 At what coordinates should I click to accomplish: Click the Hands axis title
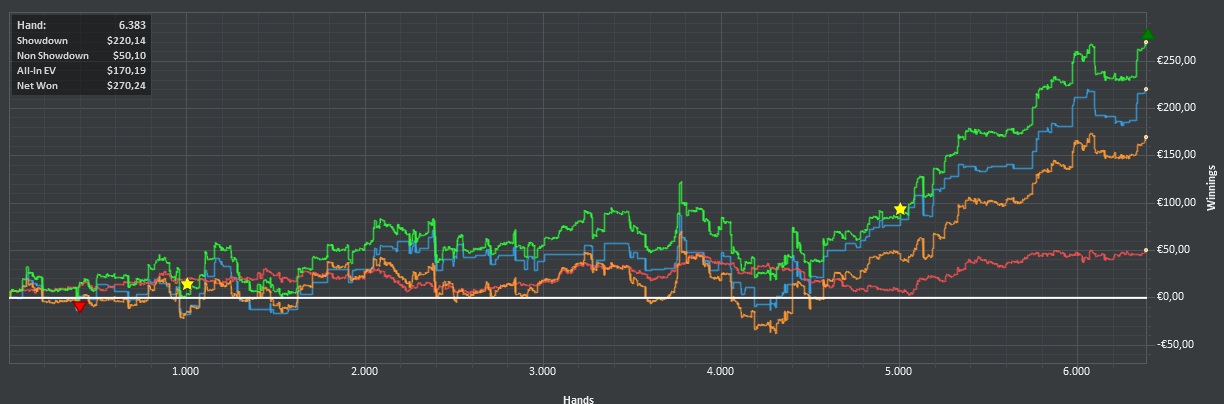click(579, 398)
